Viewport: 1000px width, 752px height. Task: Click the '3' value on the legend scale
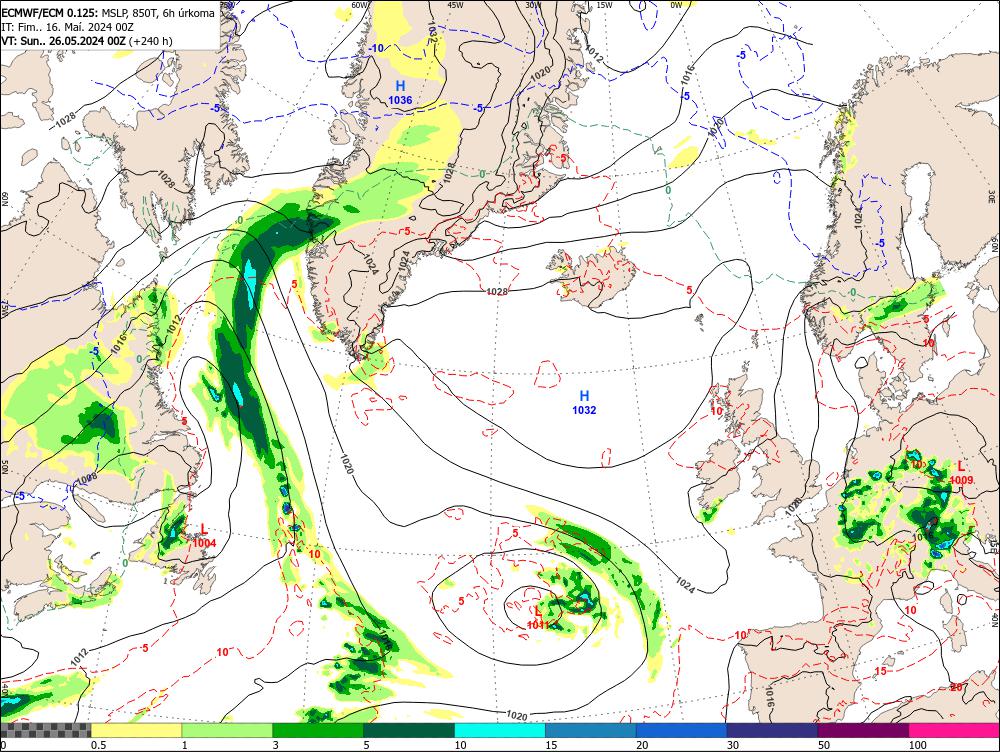276,745
